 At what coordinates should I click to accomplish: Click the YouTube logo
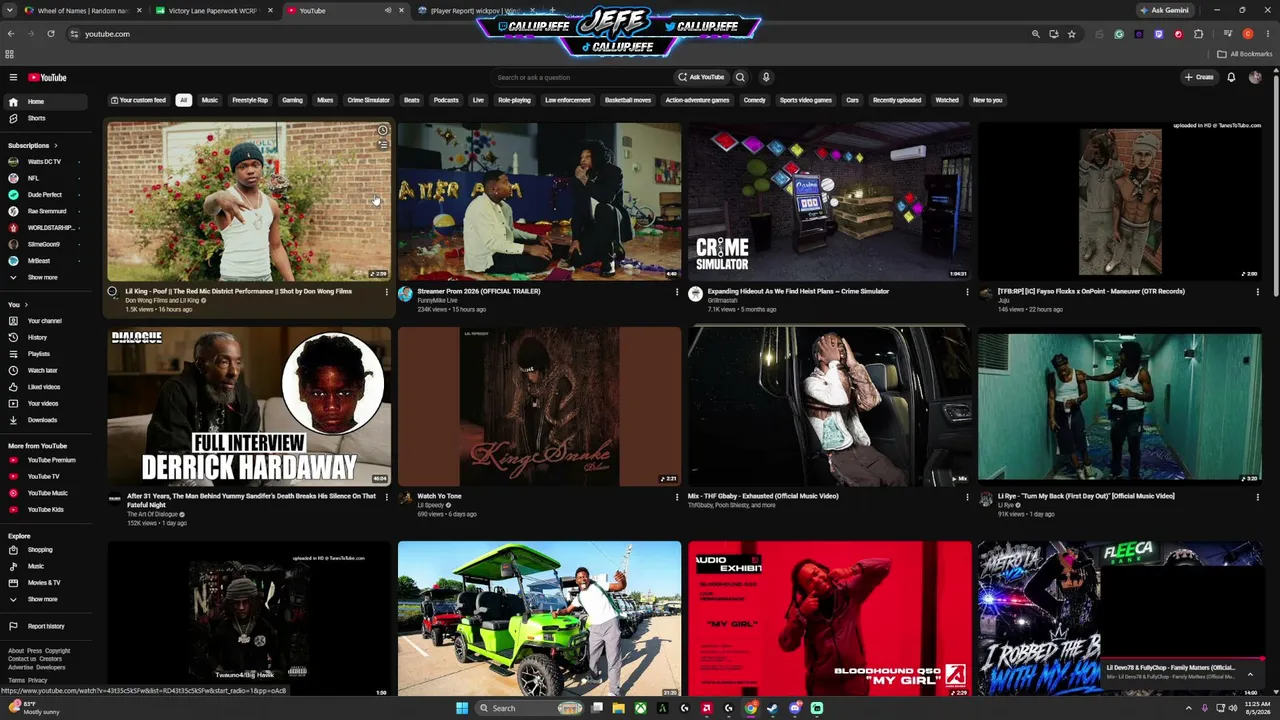pyautogui.click(x=47, y=77)
